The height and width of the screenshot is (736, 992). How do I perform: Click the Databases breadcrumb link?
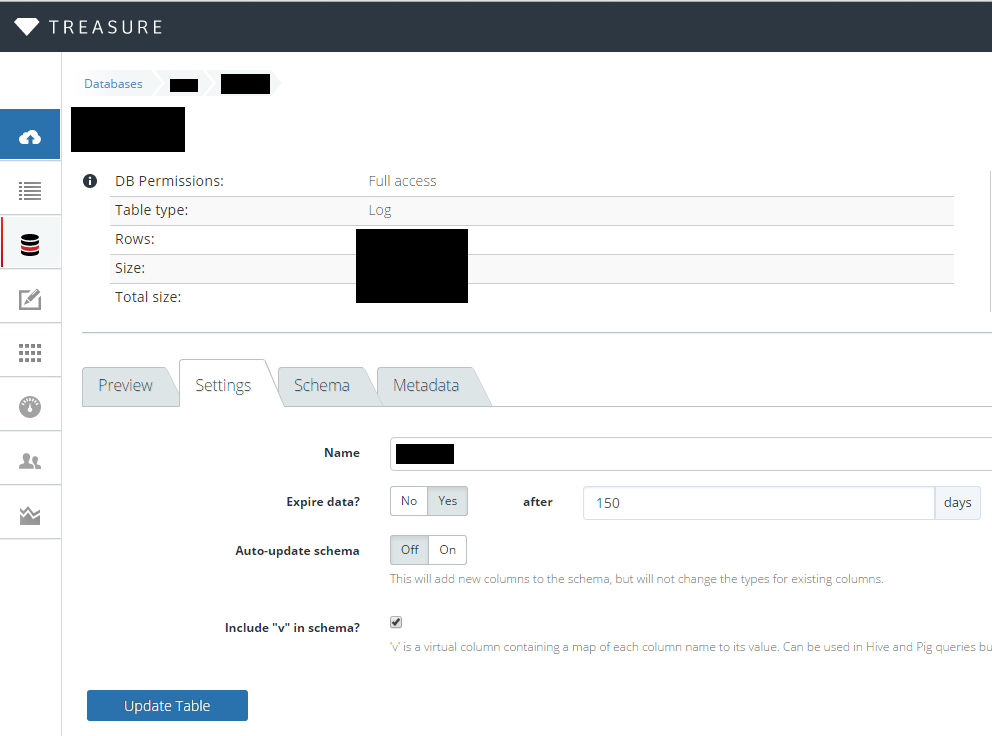113,84
